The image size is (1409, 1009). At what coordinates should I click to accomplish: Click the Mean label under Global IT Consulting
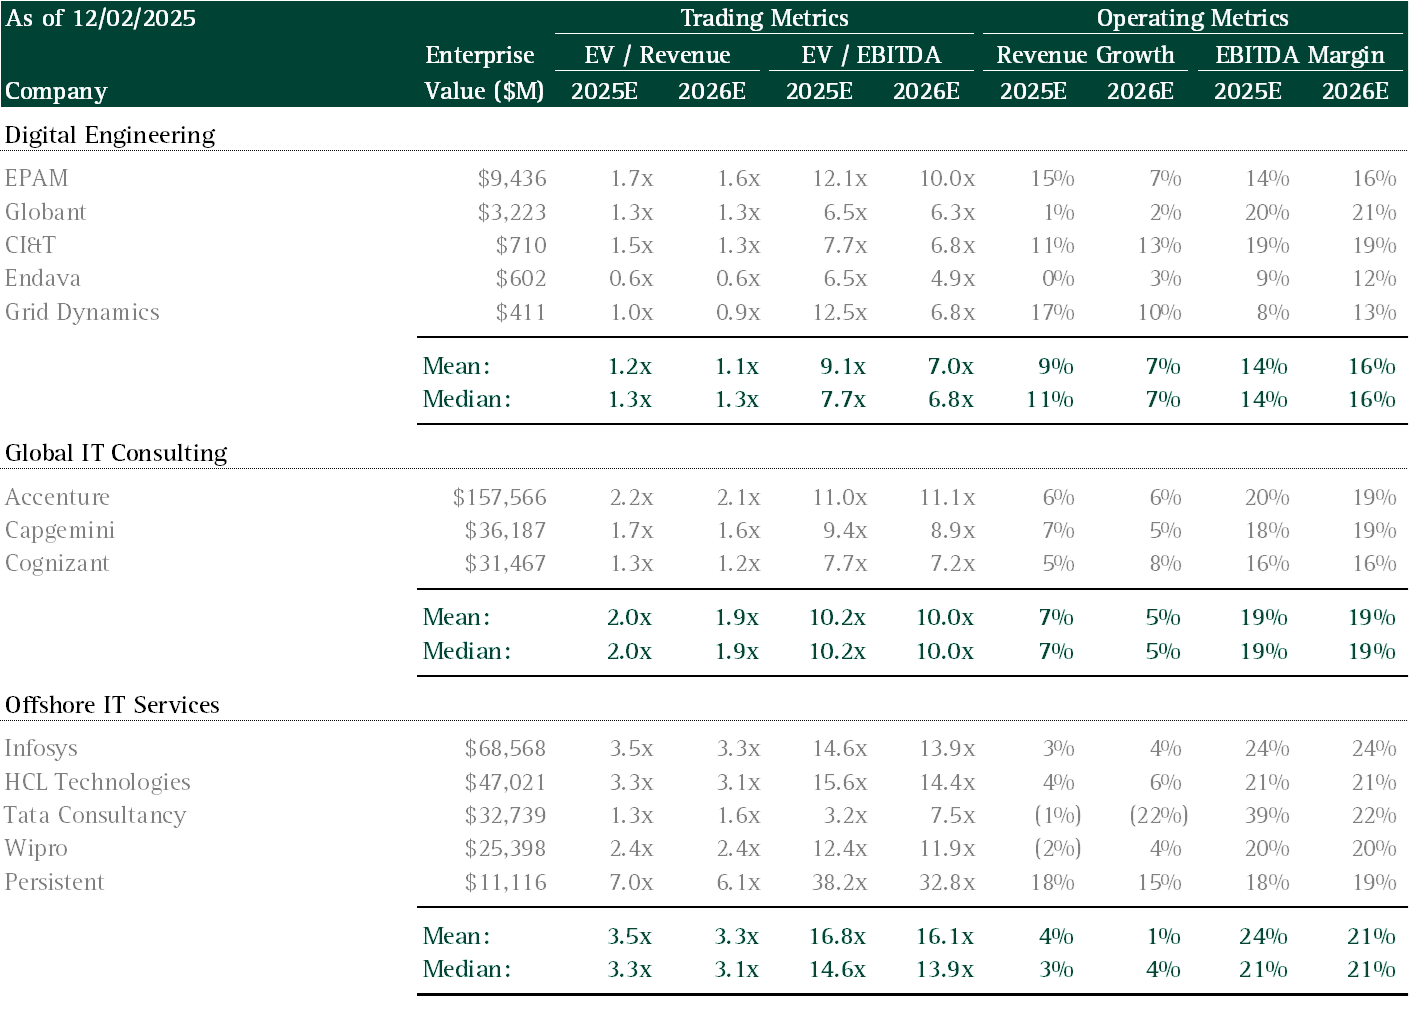457,617
